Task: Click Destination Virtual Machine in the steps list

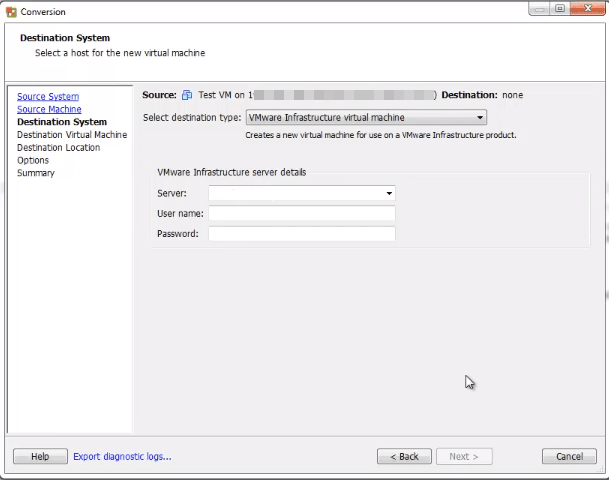Action: click(72, 135)
